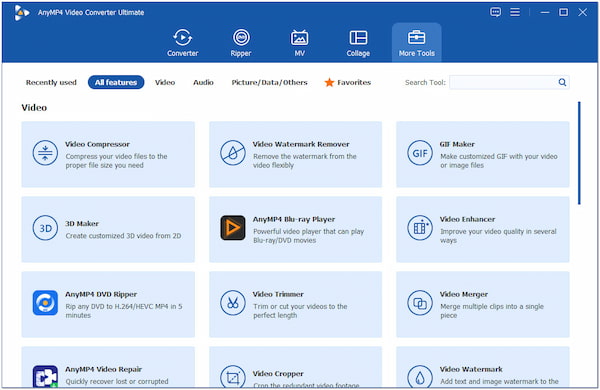Click the Collage label in top bar

tap(358, 53)
